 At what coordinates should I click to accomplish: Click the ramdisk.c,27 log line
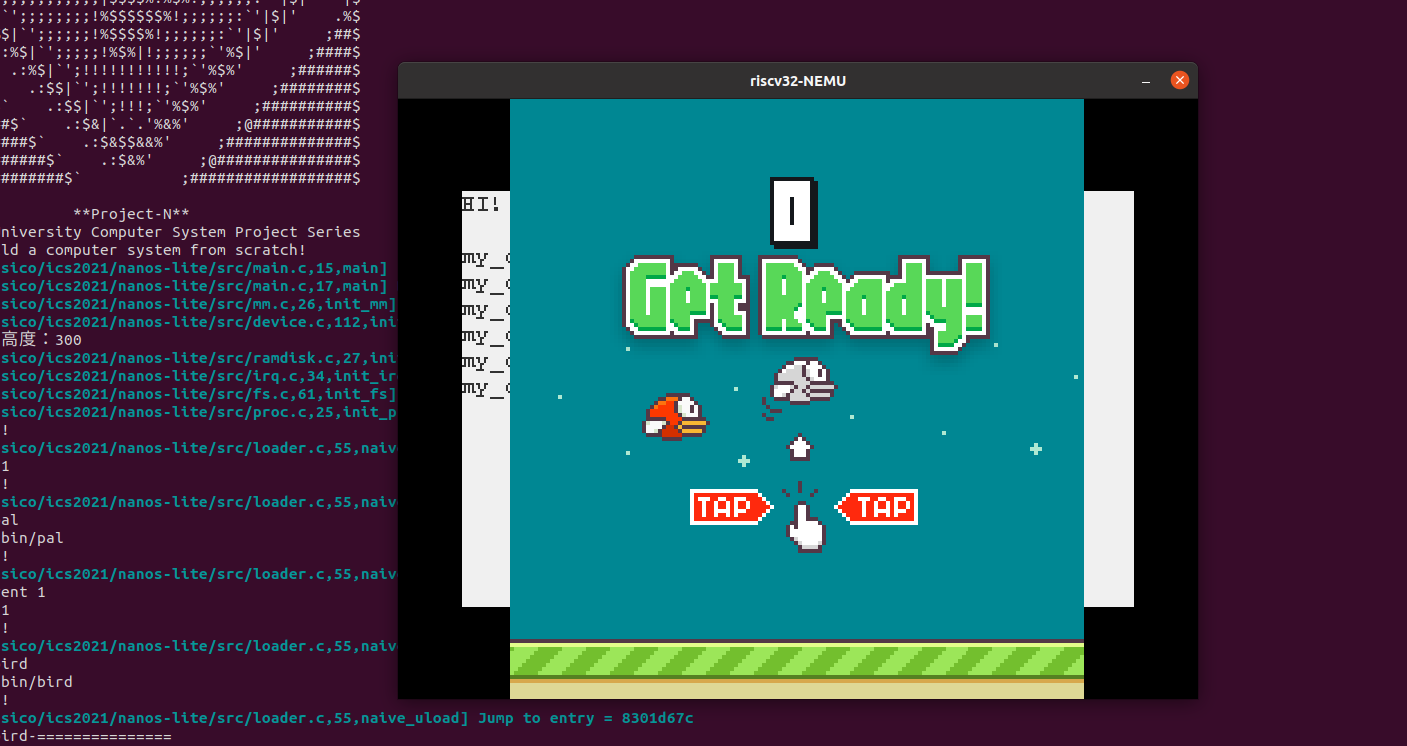pyautogui.click(x=198, y=358)
